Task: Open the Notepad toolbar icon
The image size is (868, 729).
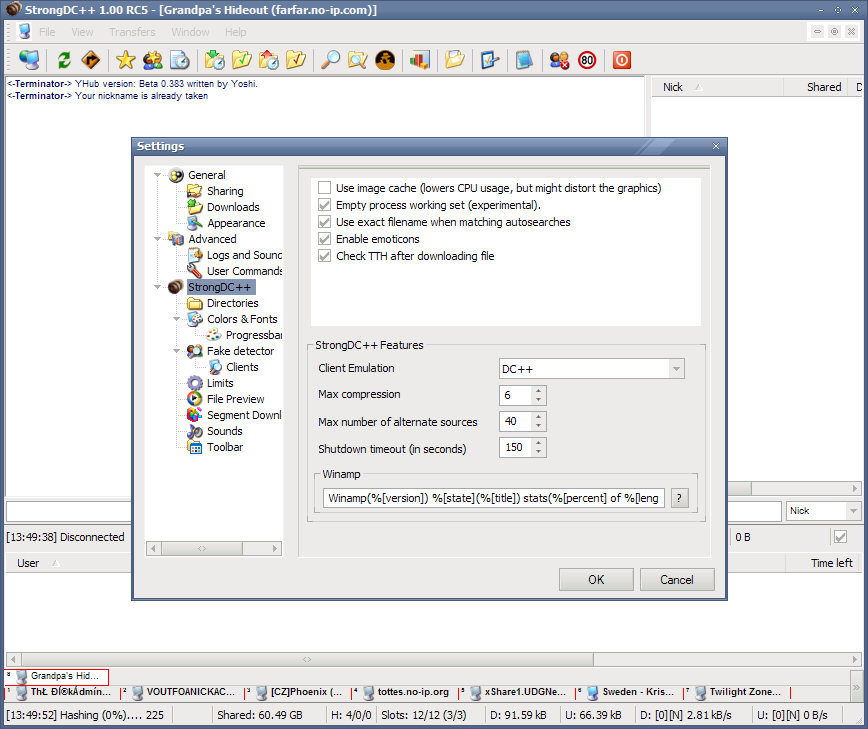Action: [x=524, y=60]
